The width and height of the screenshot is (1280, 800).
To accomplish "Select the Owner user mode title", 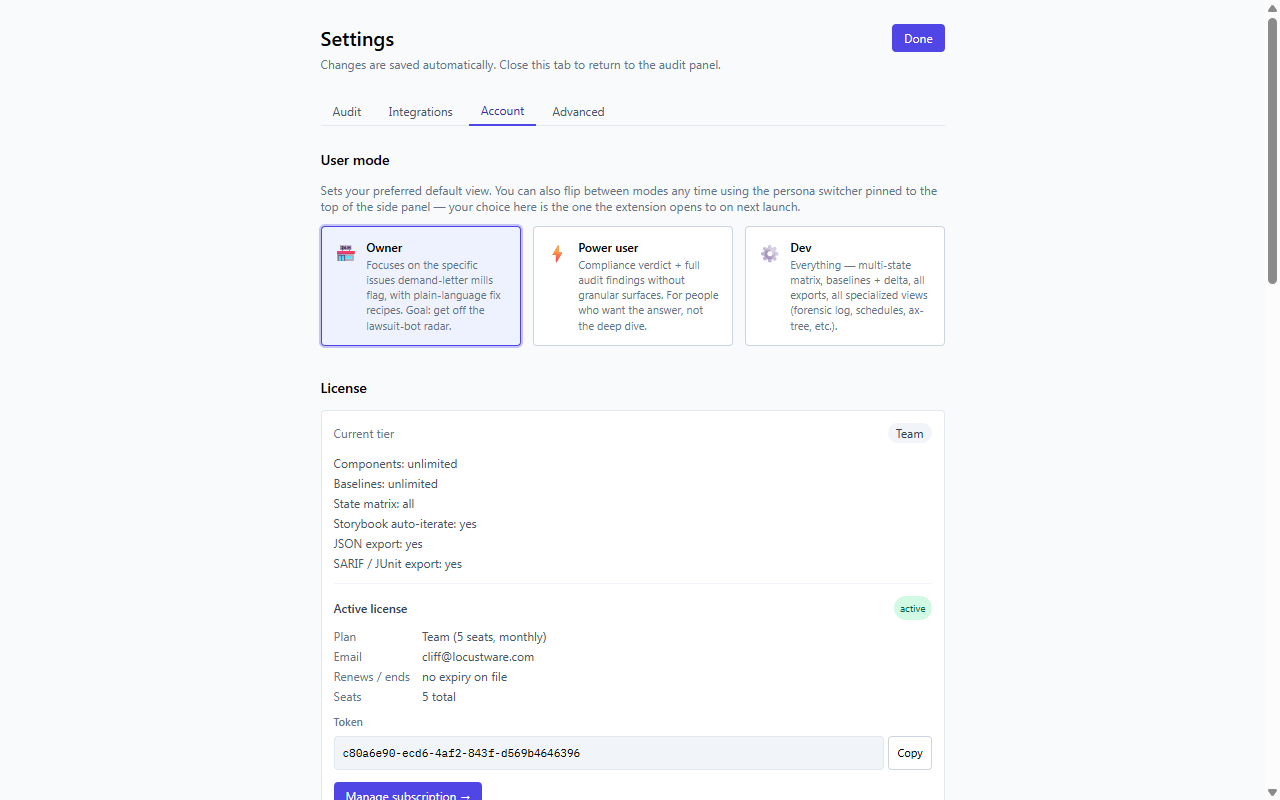I will pos(384,248).
